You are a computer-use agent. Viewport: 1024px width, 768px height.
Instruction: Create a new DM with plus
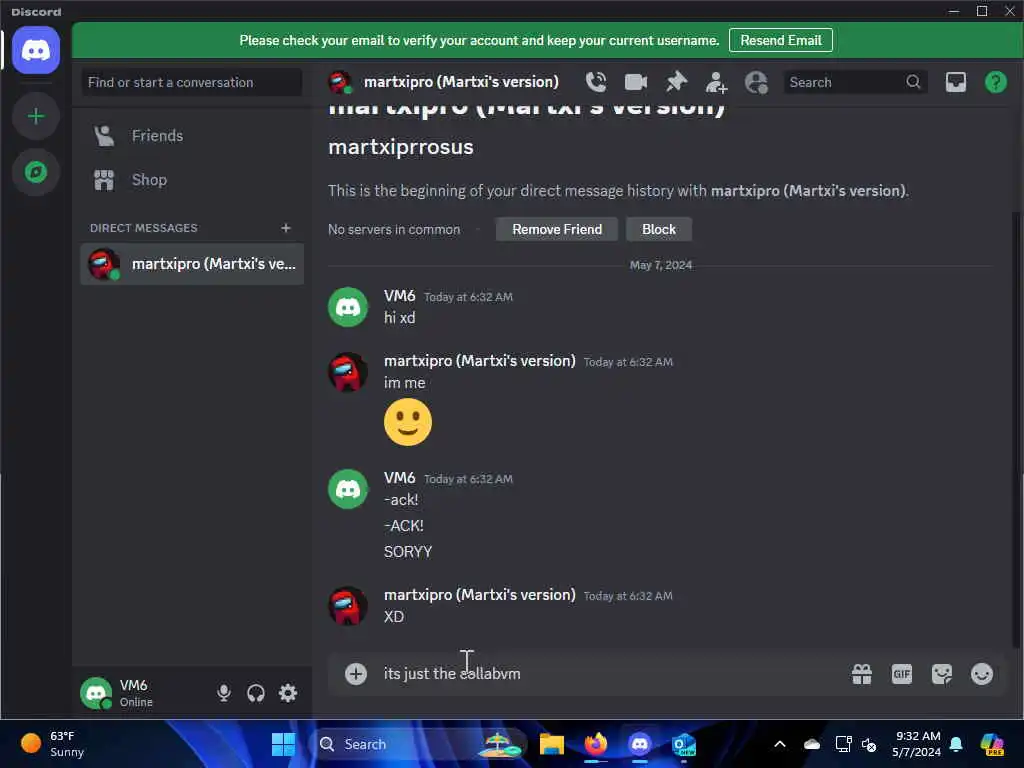[x=285, y=228]
